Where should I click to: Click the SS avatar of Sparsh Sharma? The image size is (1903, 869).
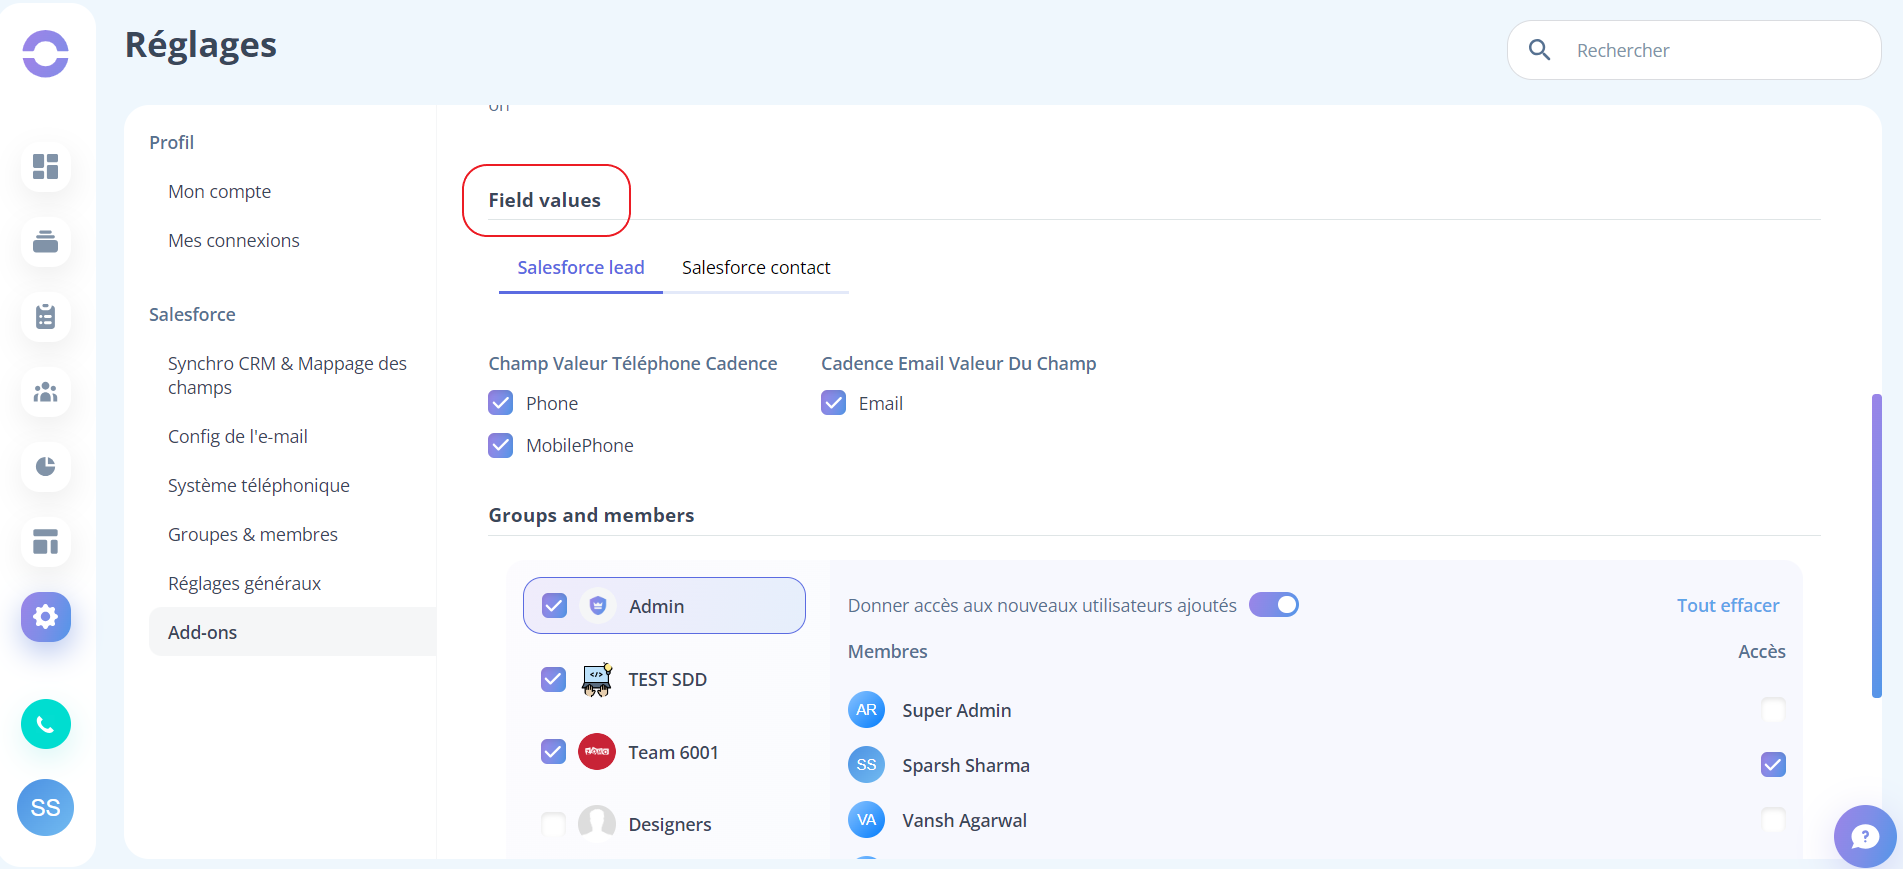(x=867, y=765)
